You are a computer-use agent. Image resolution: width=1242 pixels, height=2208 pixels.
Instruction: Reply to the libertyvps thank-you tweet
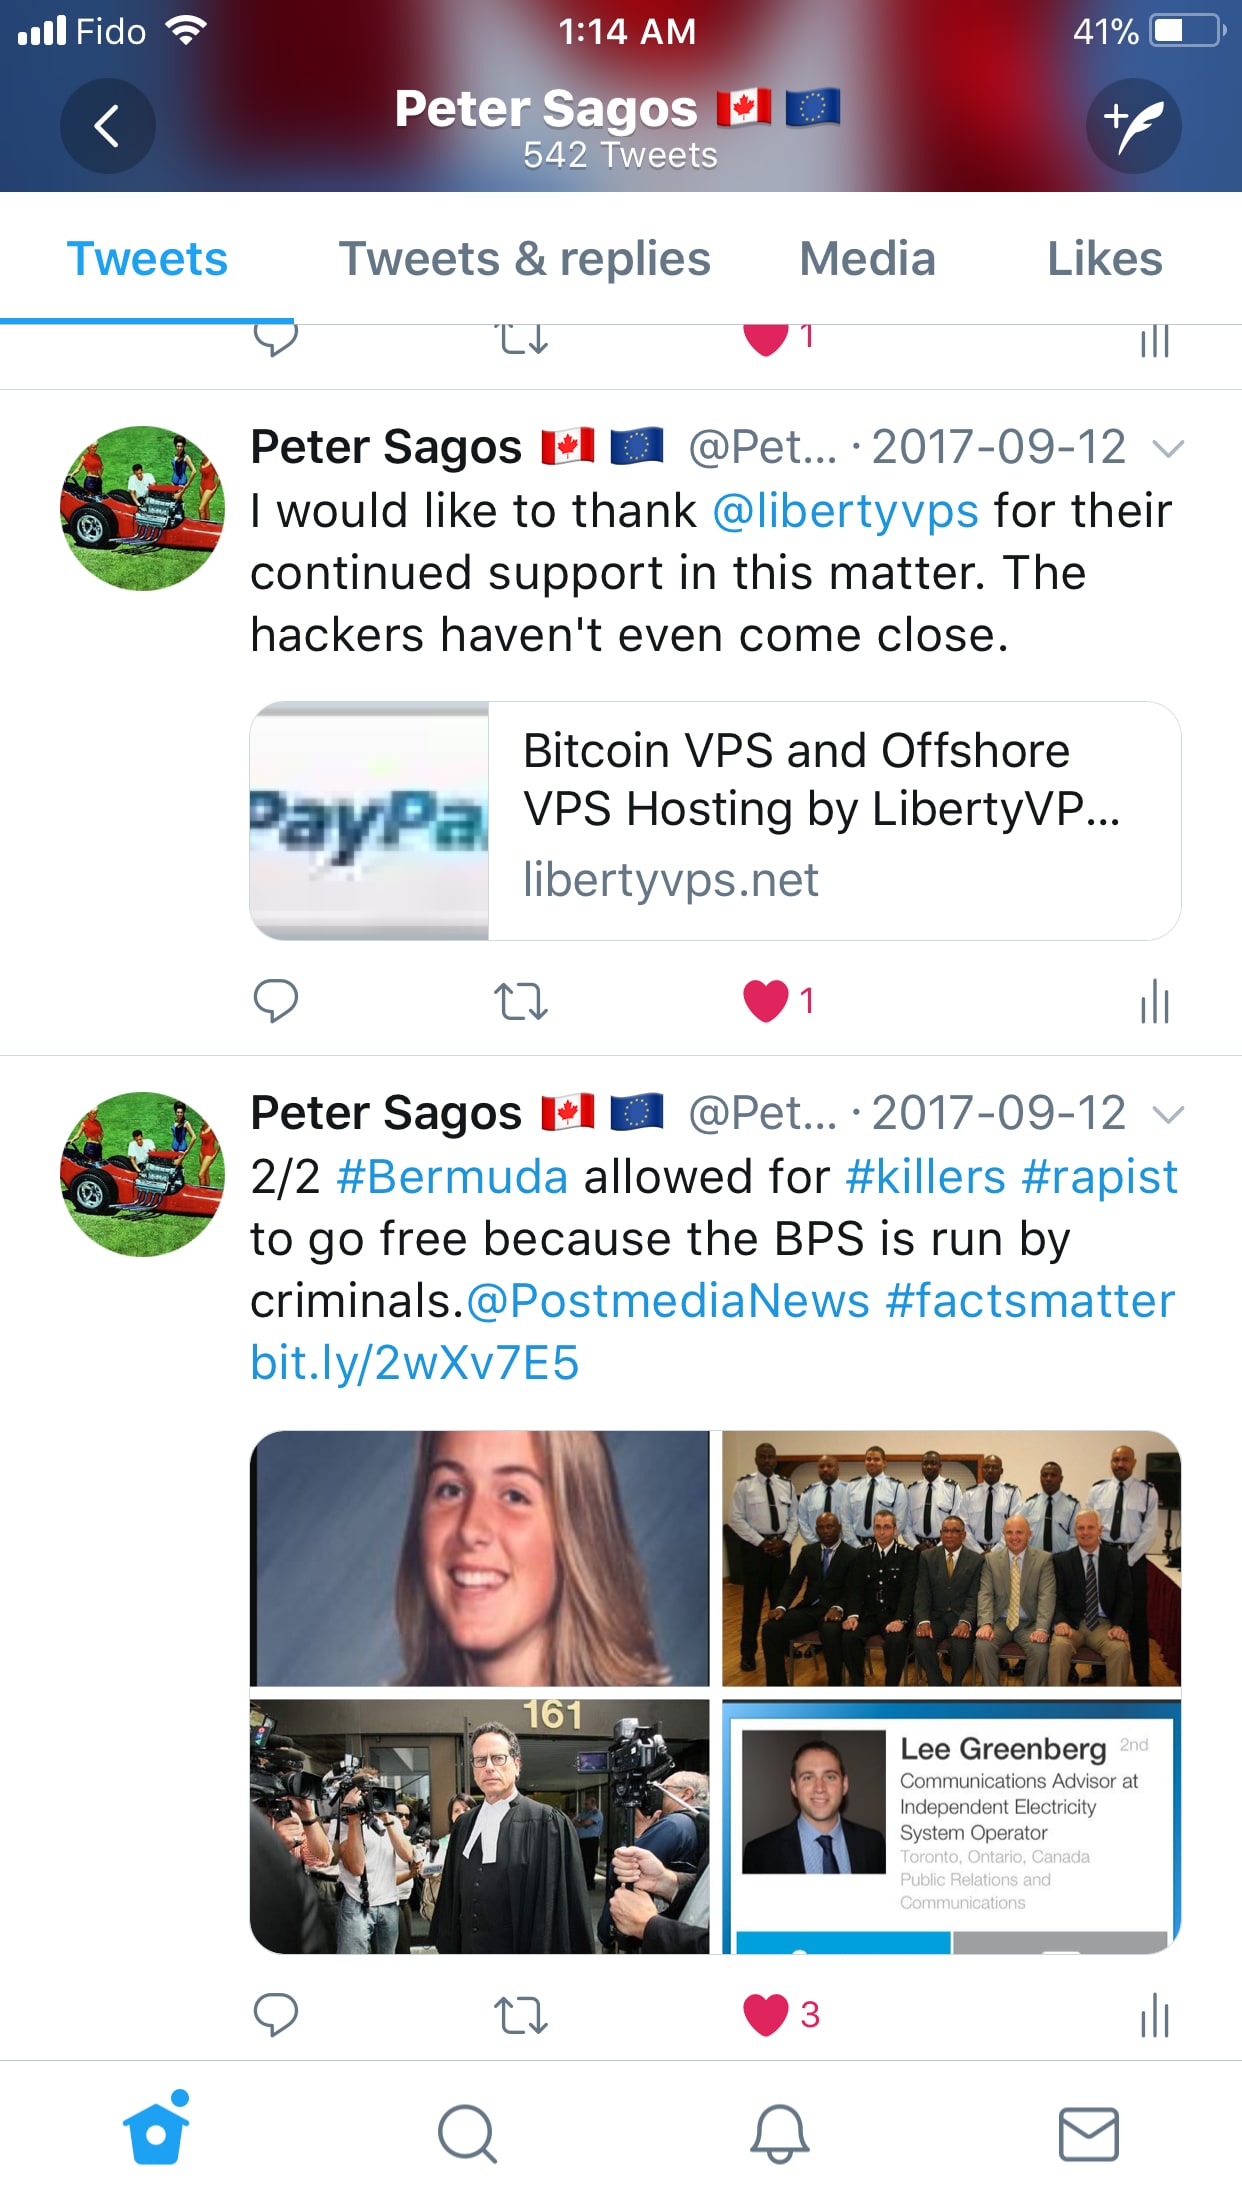(x=276, y=1001)
